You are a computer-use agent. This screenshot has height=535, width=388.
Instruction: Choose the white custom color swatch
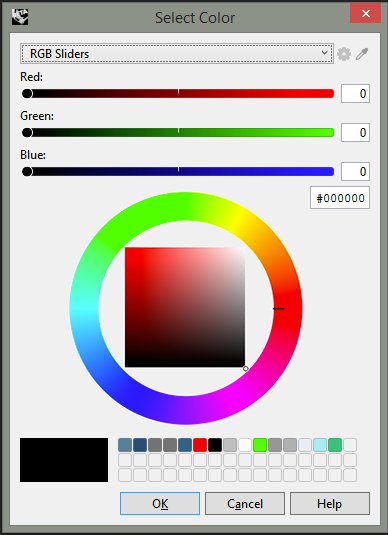coord(245,445)
